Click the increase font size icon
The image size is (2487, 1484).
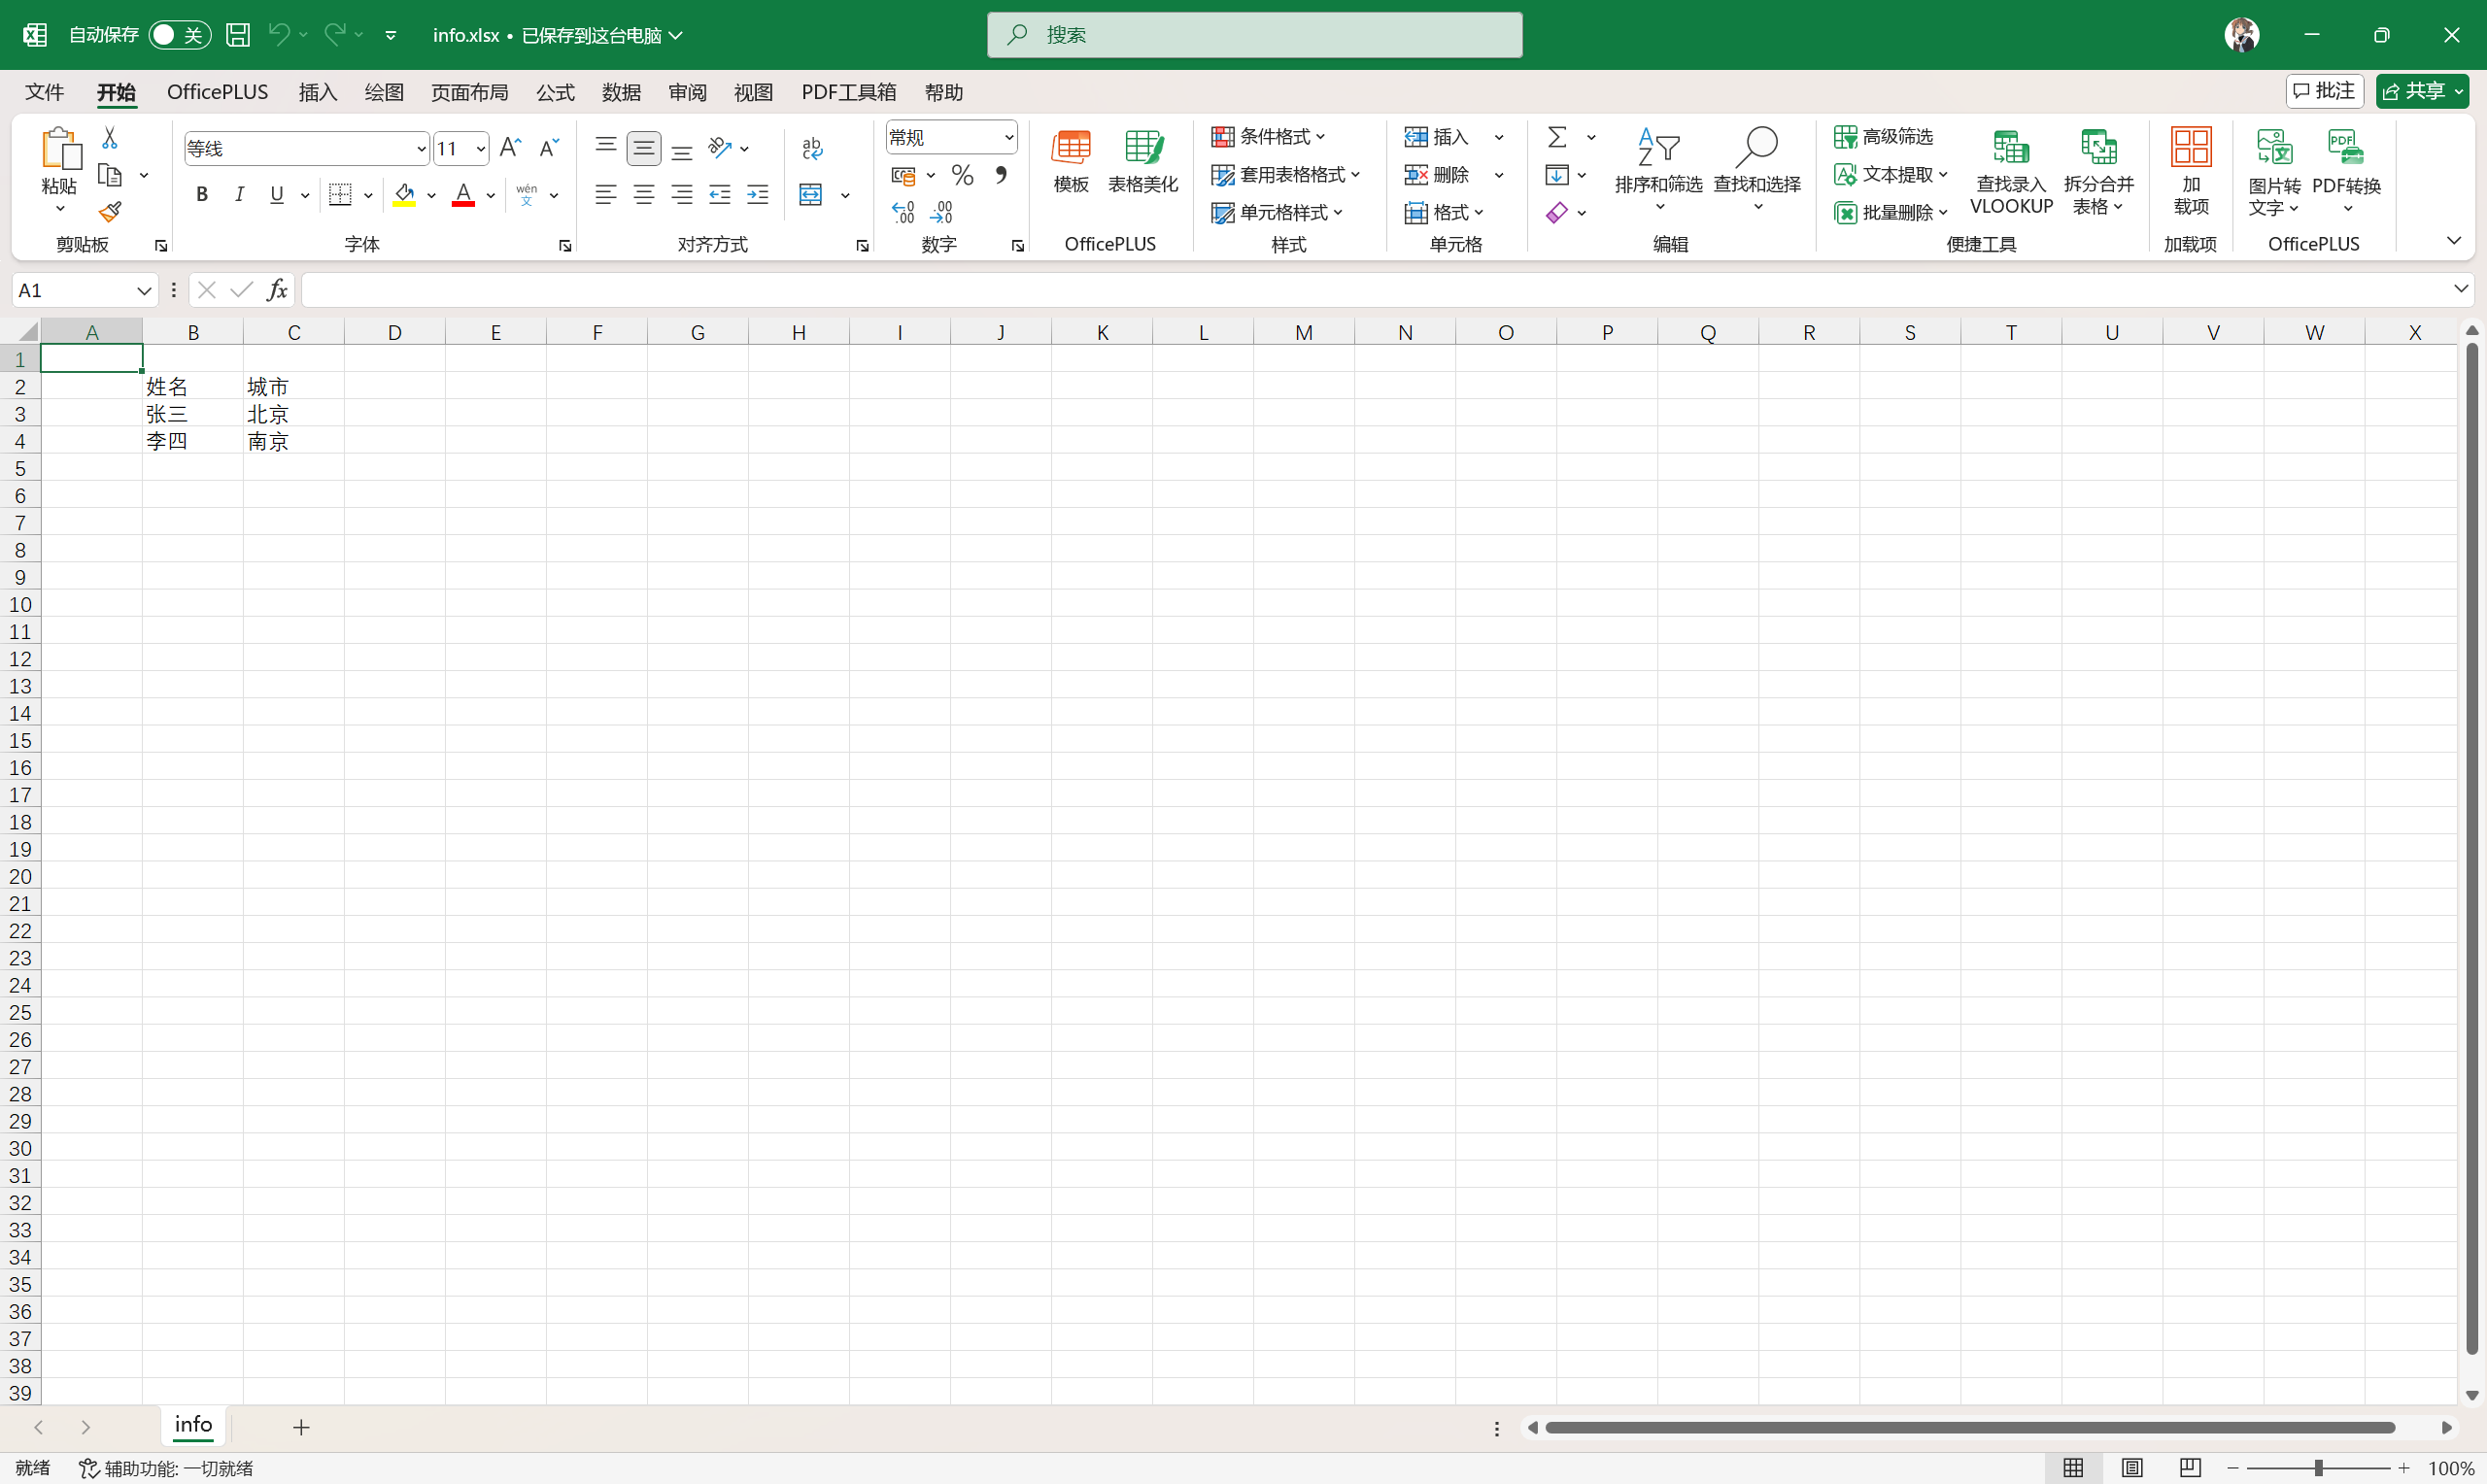click(510, 148)
